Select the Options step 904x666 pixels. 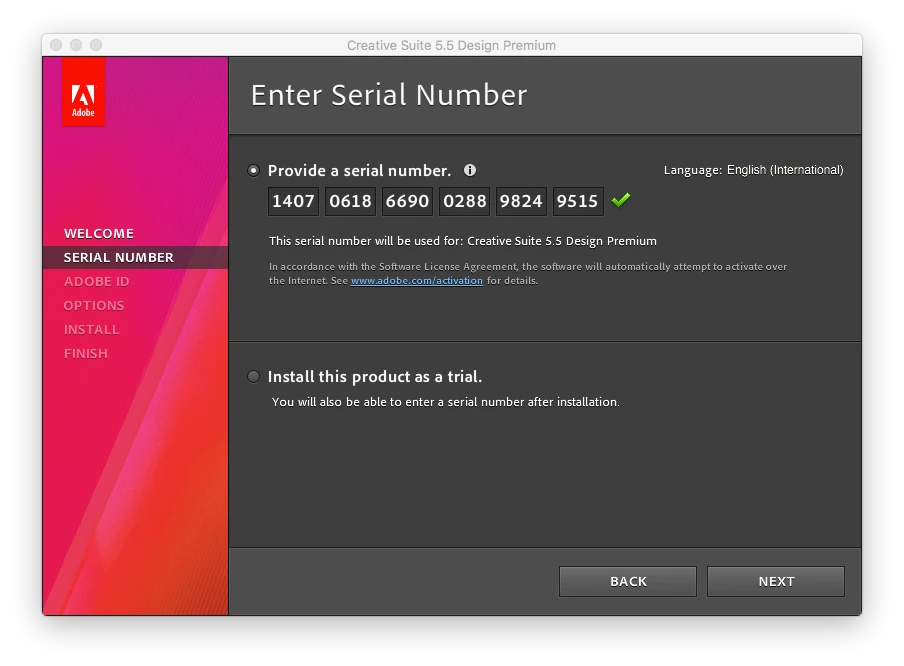(x=94, y=306)
